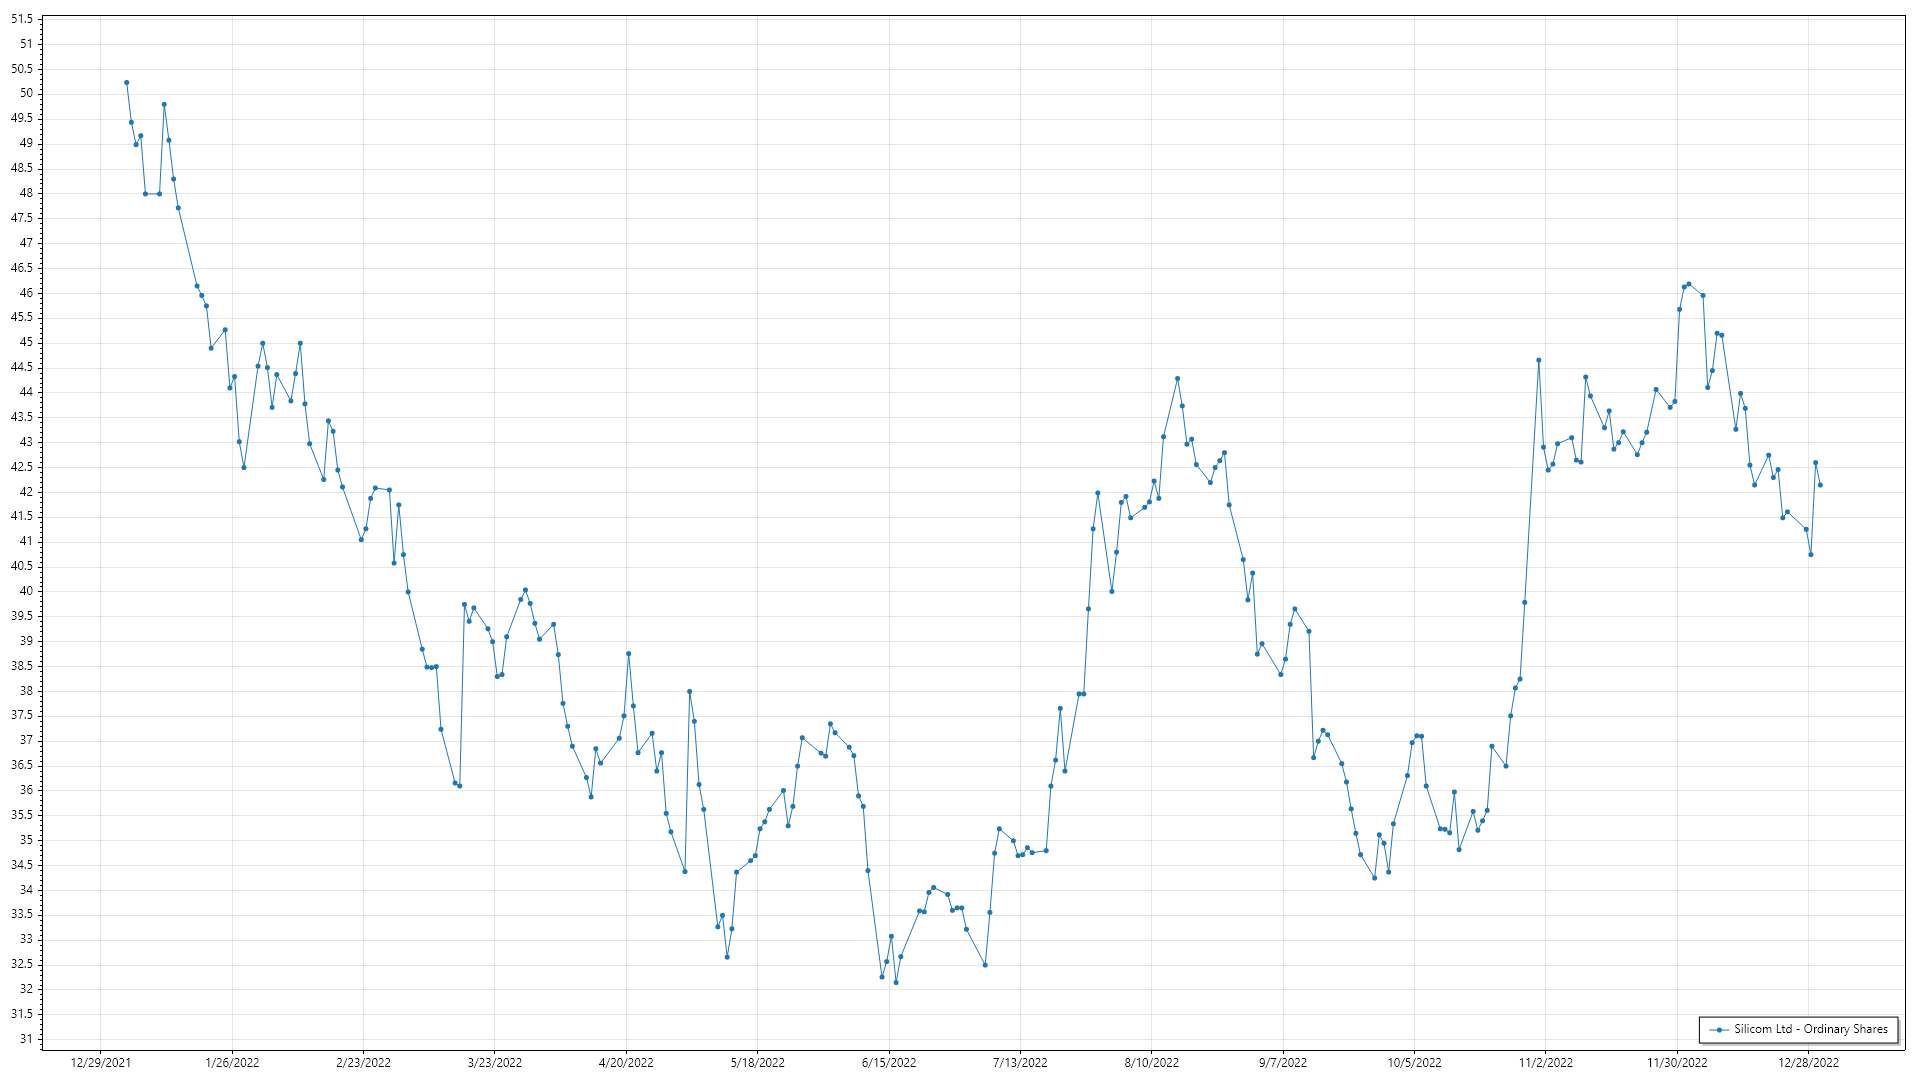The width and height of the screenshot is (1920, 1080).
Task: Select the 12/28/2022 x-axis date label
Action: click(1808, 1063)
